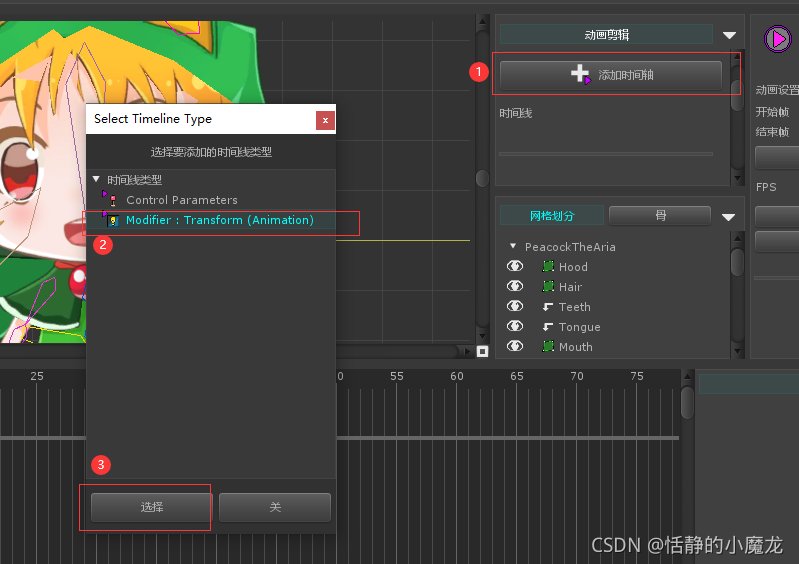The image size is (799, 564).
Task: Click frame 60 on timeline ruler
Action: (x=457, y=376)
